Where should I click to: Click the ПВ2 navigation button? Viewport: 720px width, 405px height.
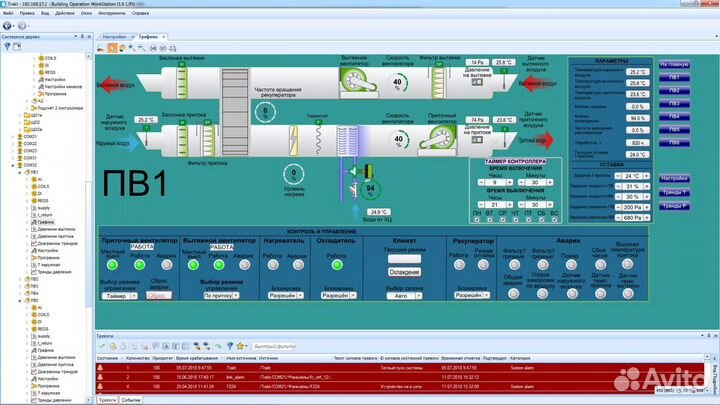point(674,90)
